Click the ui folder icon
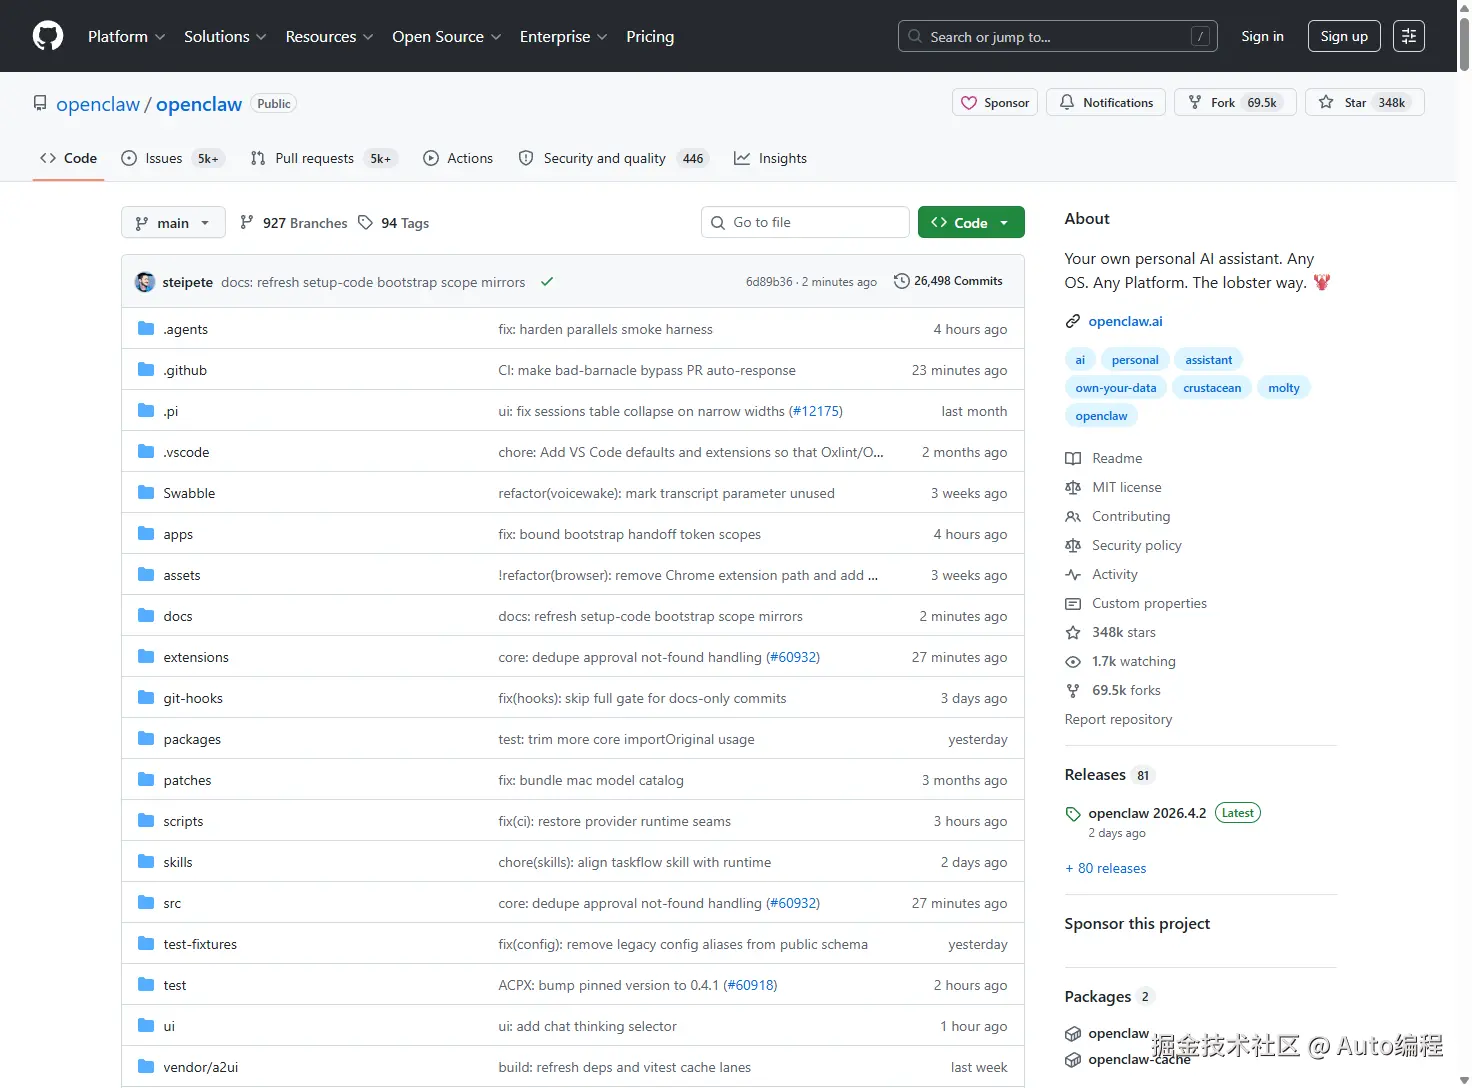Screen dimensions: 1472x1088 pyautogui.click(x=146, y=1025)
